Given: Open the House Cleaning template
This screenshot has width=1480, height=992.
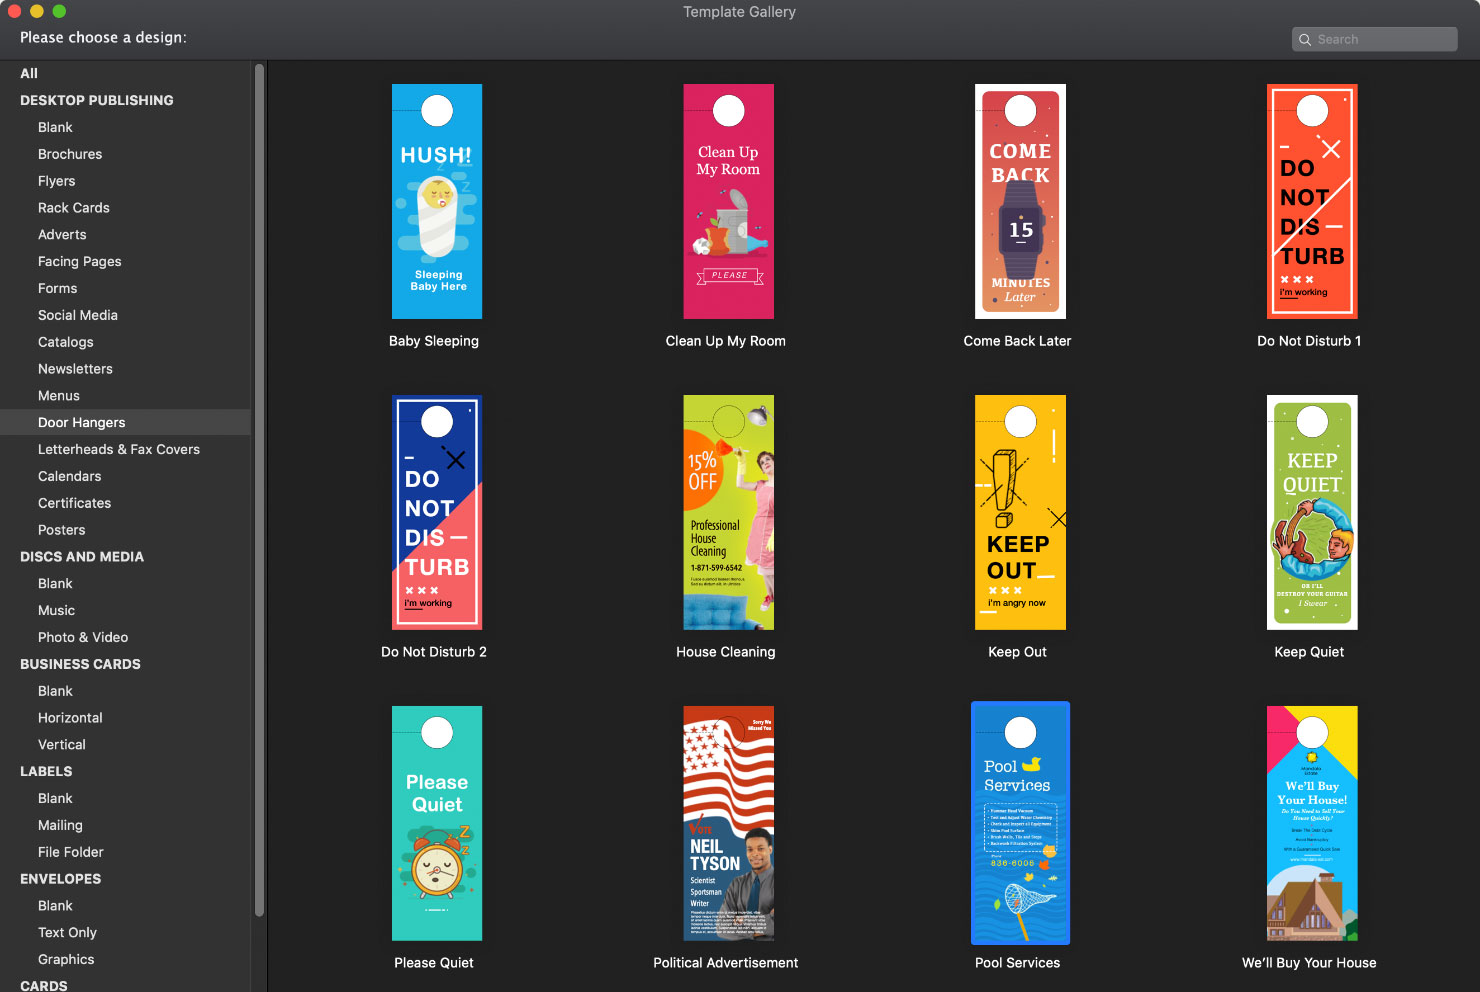Looking at the screenshot, I should [728, 512].
